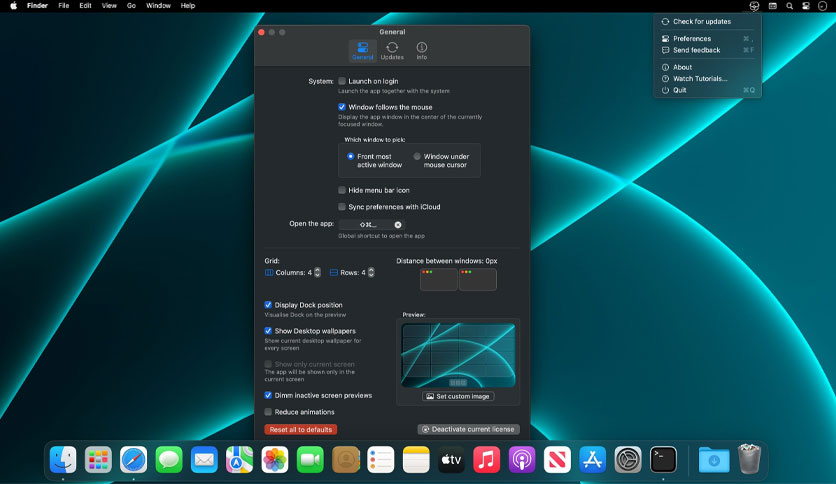Select Window under mouse cursor option
836x484 pixels.
[x=417, y=156]
